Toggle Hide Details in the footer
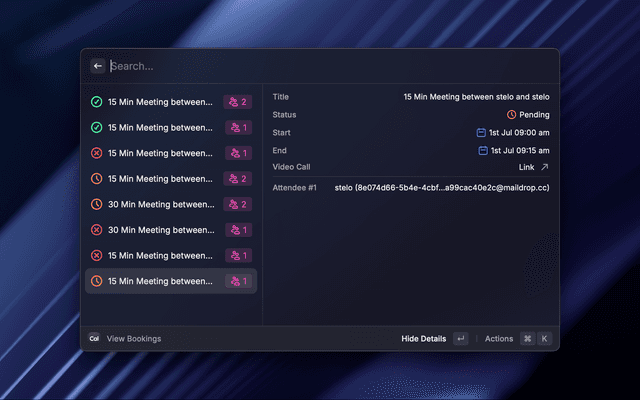Screen dimensions: 640x400 424,339
